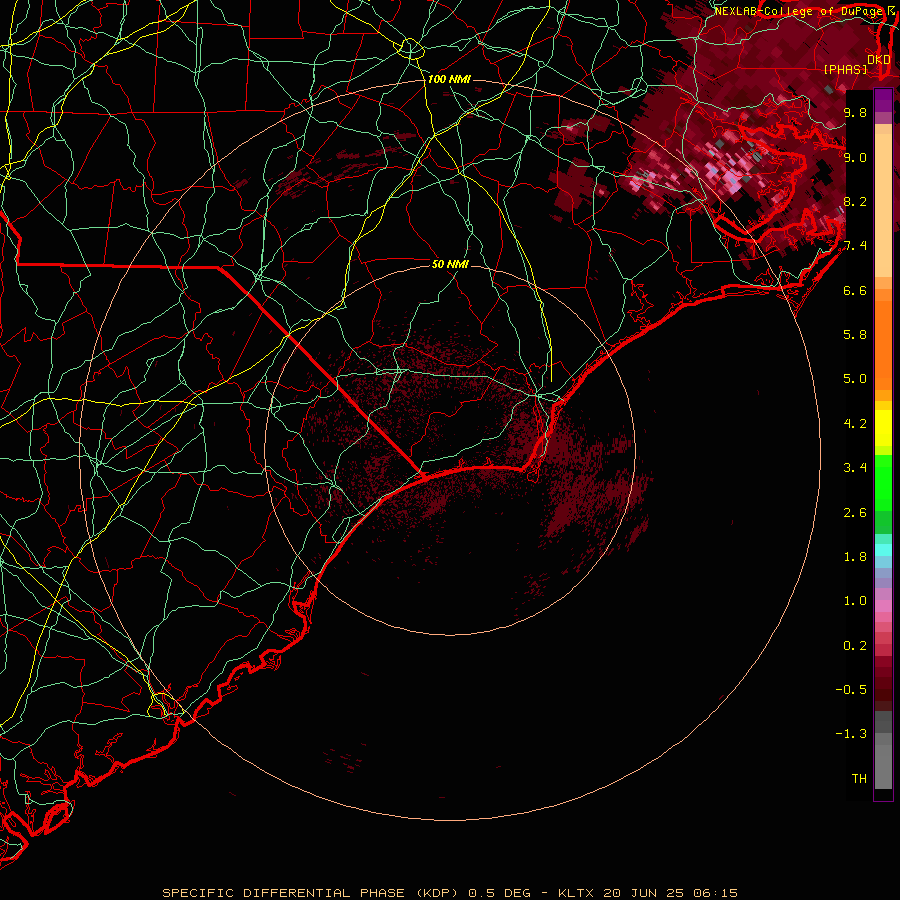900x900 pixels.
Task: Pick the cyan color bar segment
Action: click(883, 550)
